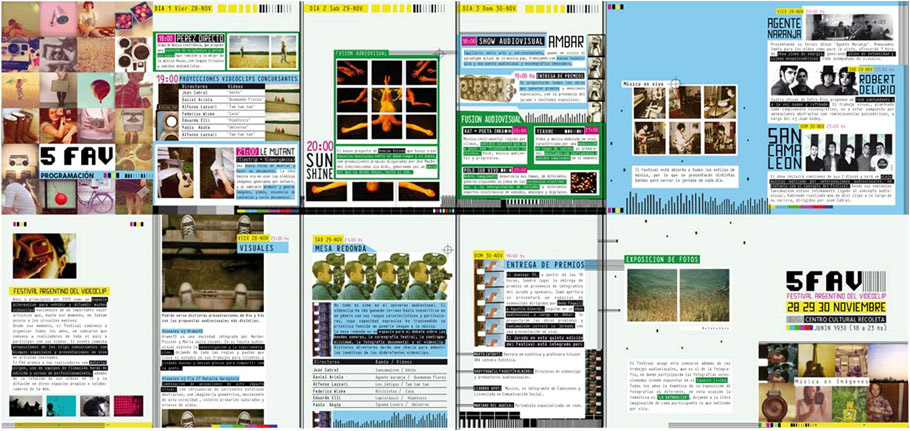Click the yellow FESTIVAL ARGENTINO DEL VIDEOCLIP heading

click(59, 291)
